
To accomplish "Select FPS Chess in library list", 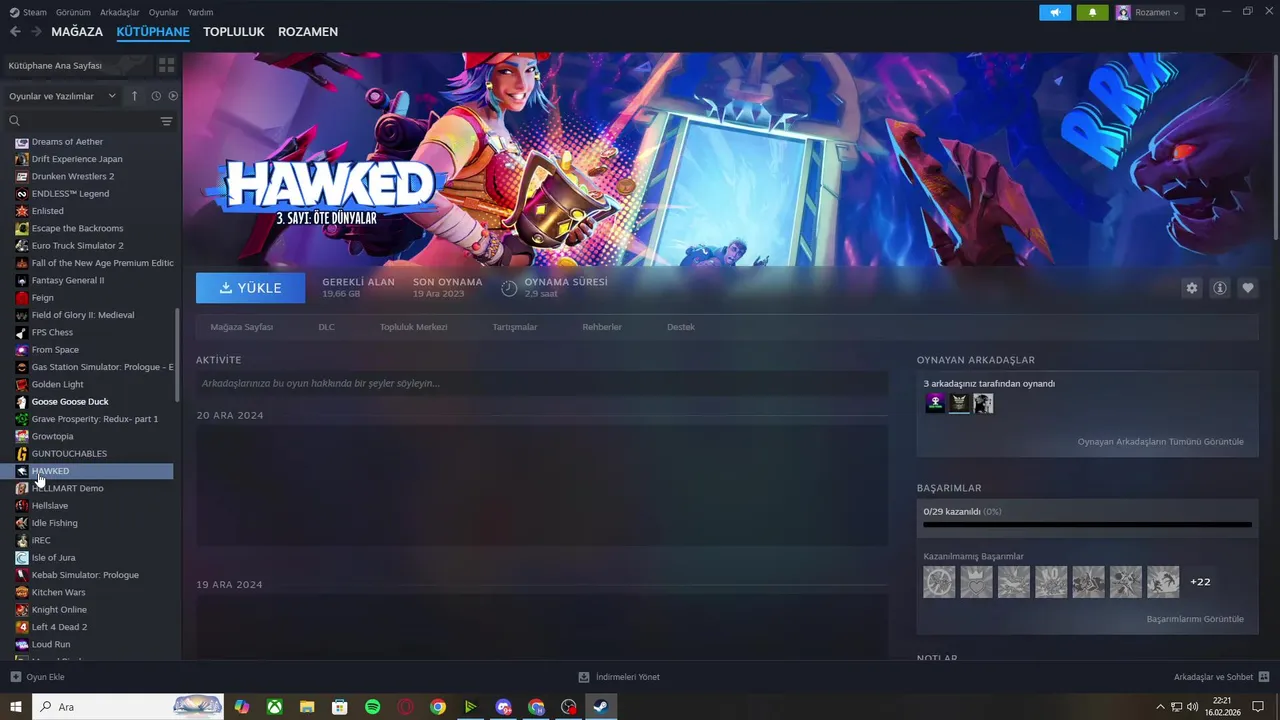I will point(94,332).
